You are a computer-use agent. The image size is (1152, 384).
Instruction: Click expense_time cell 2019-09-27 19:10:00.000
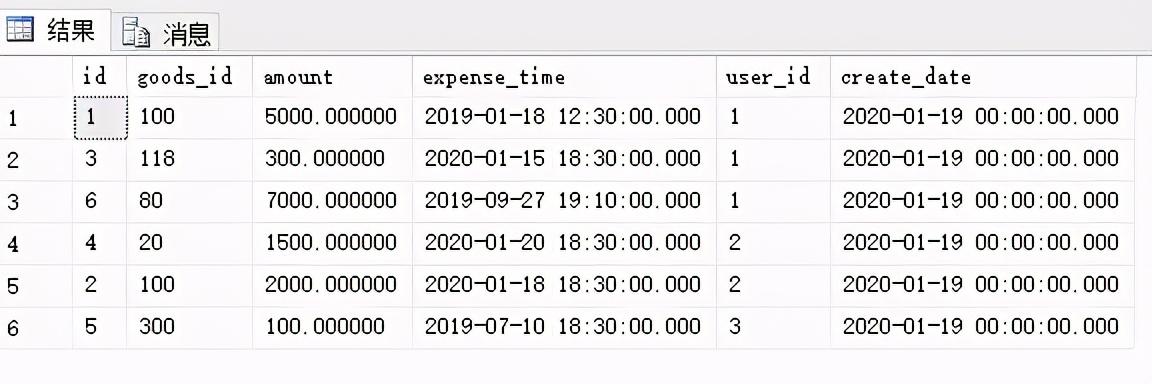tap(564, 201)
